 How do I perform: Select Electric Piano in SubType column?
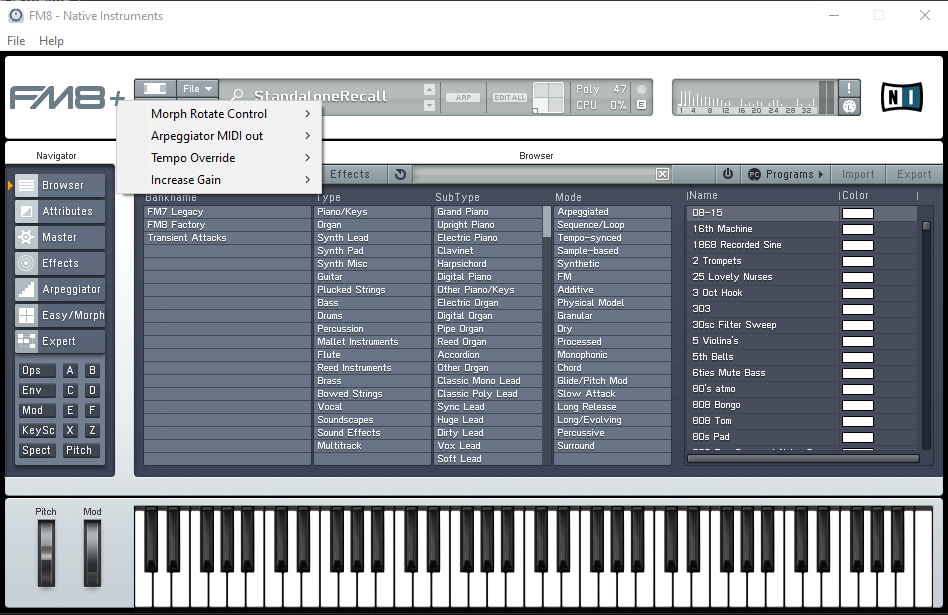click(488, 238)
